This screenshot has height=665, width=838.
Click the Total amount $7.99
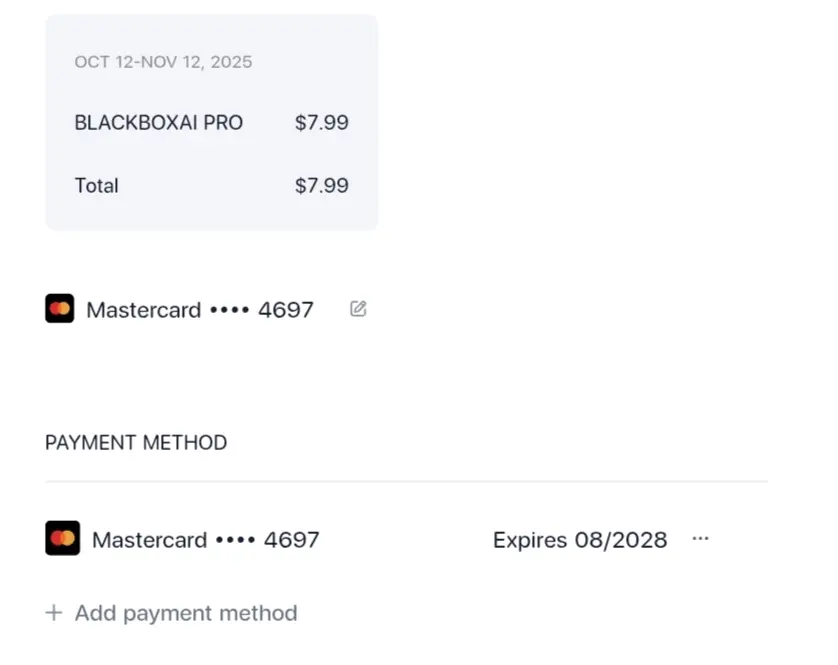pos(322,185)
